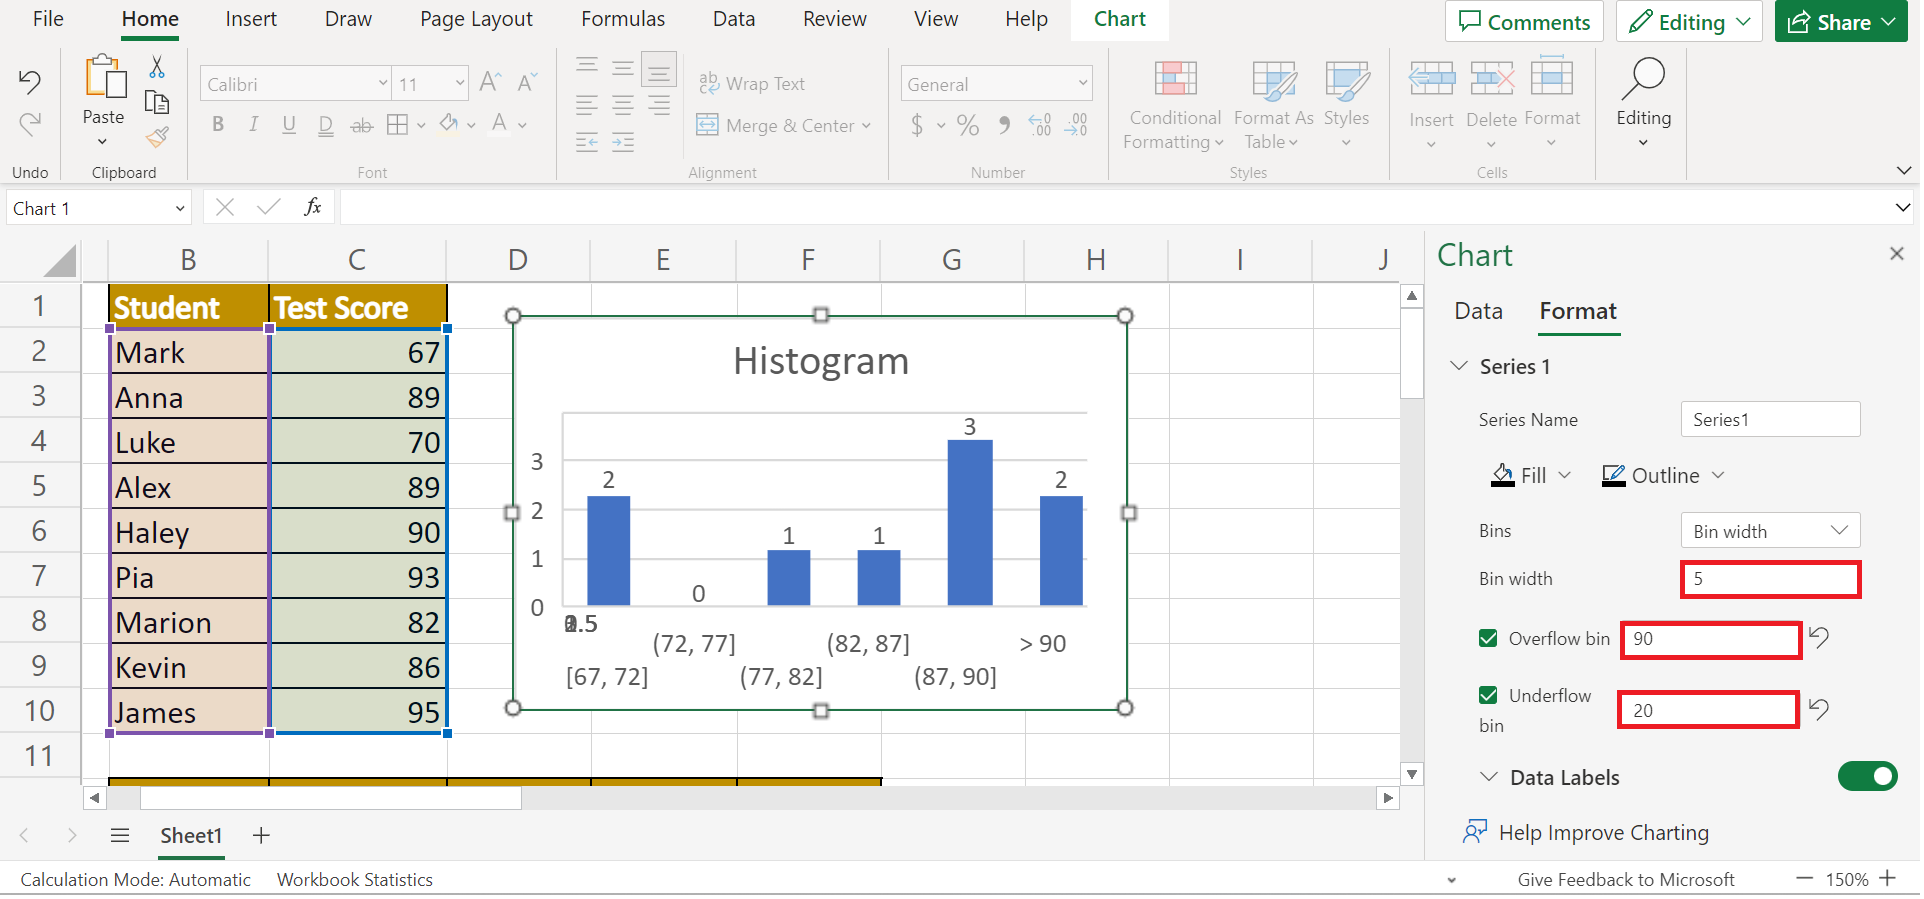Click the Undo arrow icon

[30, 82]
